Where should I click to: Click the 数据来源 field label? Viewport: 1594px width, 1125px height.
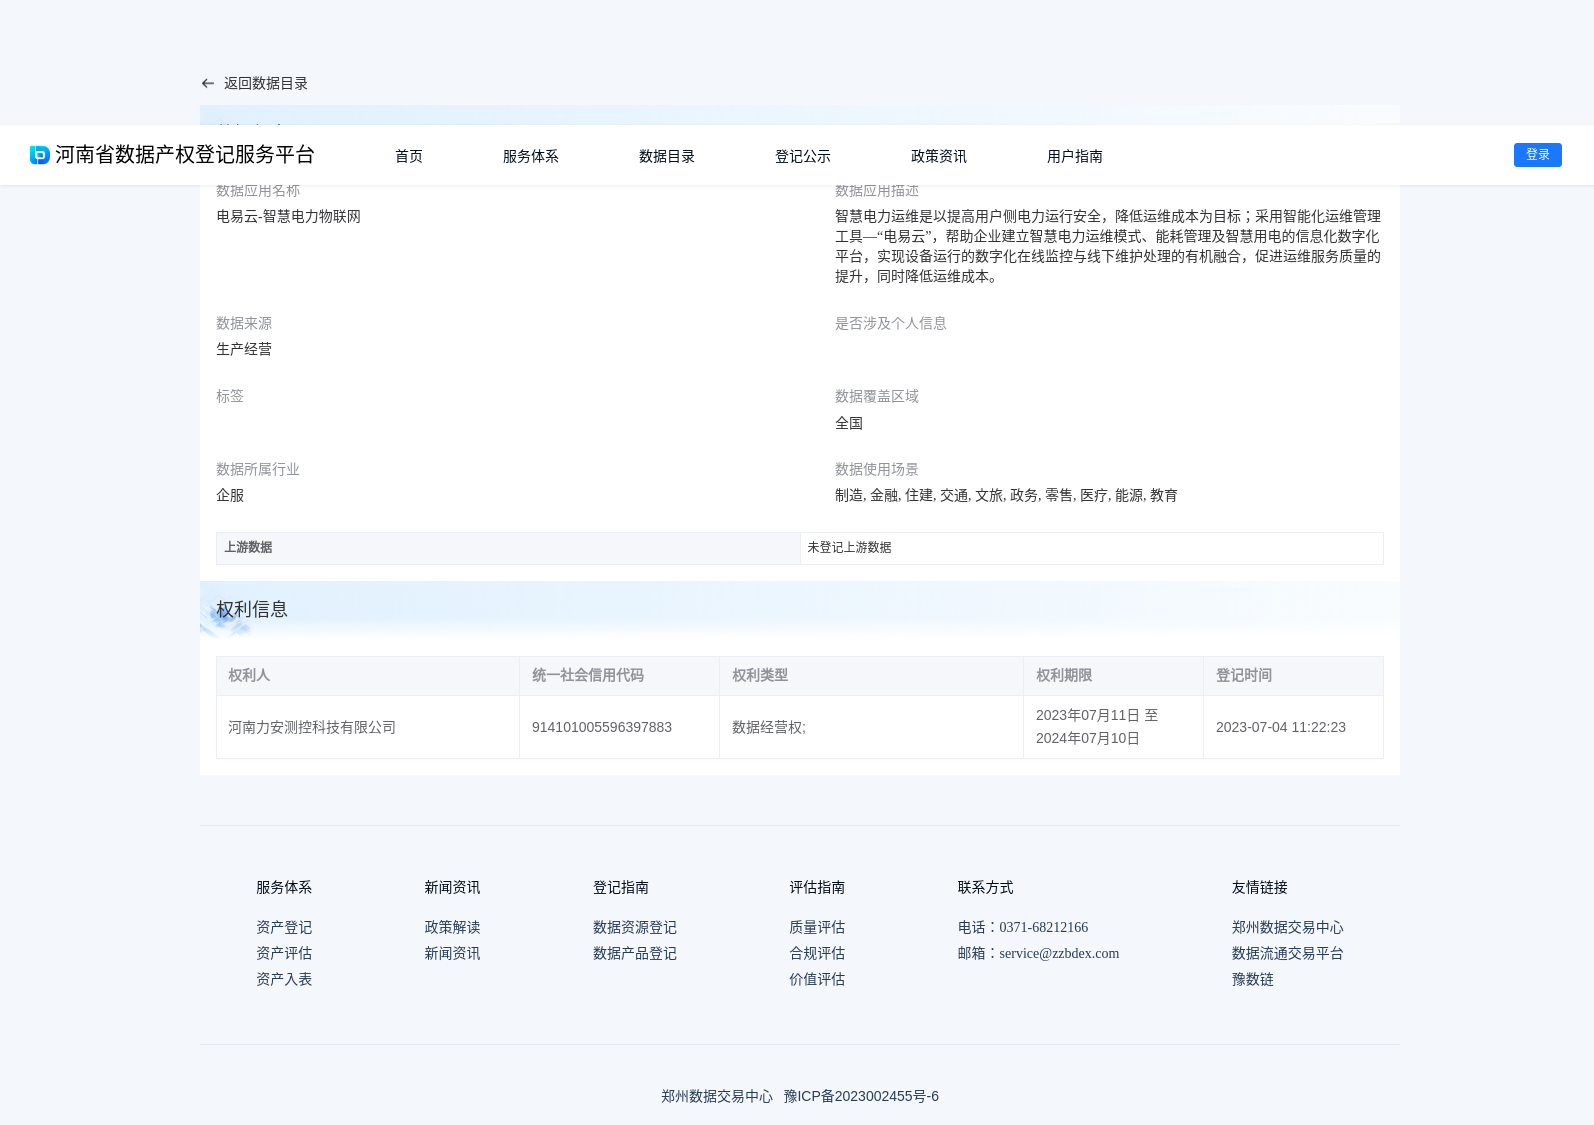pos(244,323)
